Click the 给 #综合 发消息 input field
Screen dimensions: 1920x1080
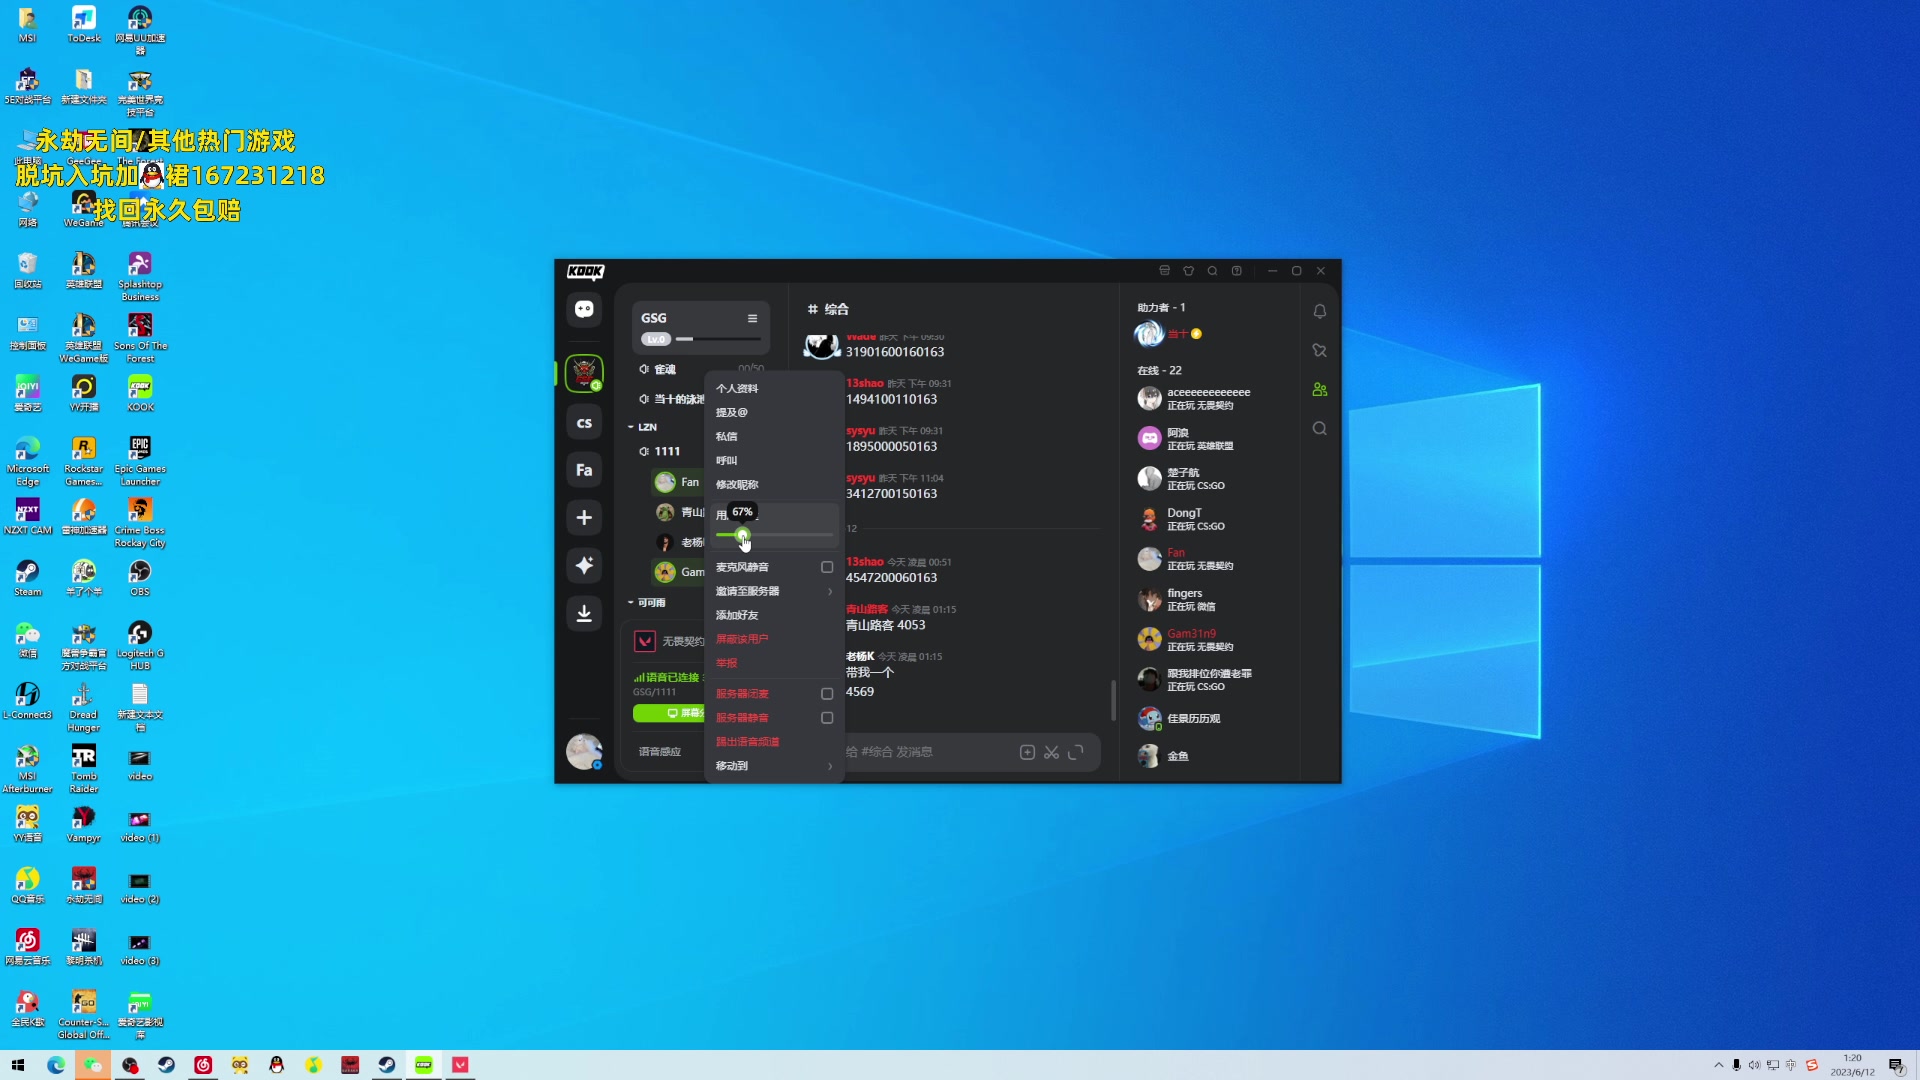pyautogui.click(x=930, y=752)
